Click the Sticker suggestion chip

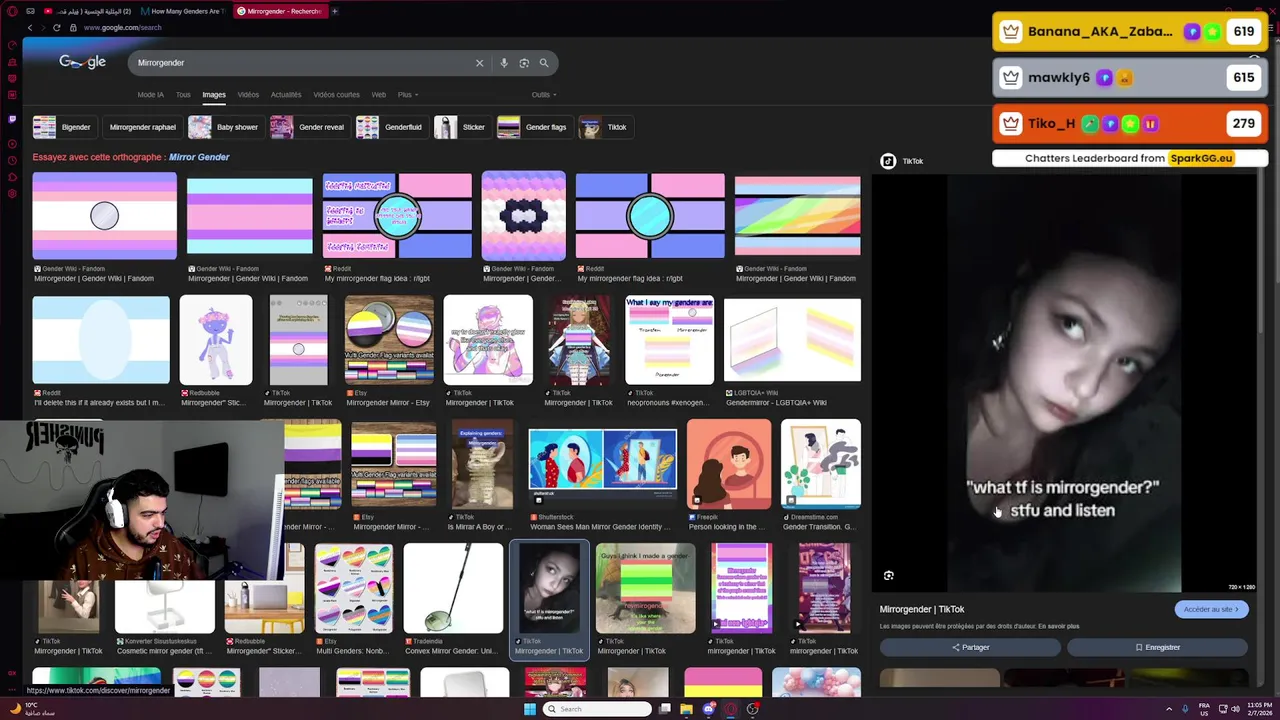pos(461,127)
